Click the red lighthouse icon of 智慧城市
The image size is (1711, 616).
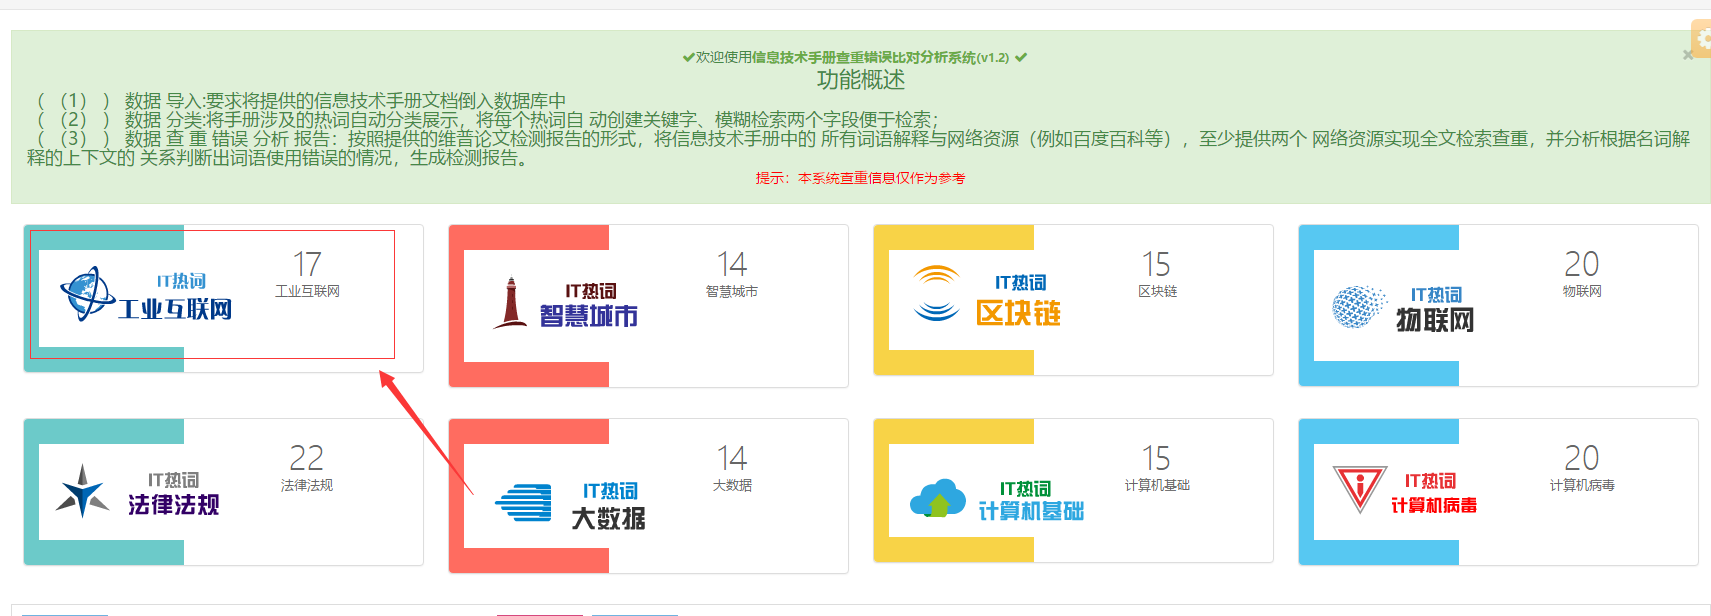(x=511, y=303)
